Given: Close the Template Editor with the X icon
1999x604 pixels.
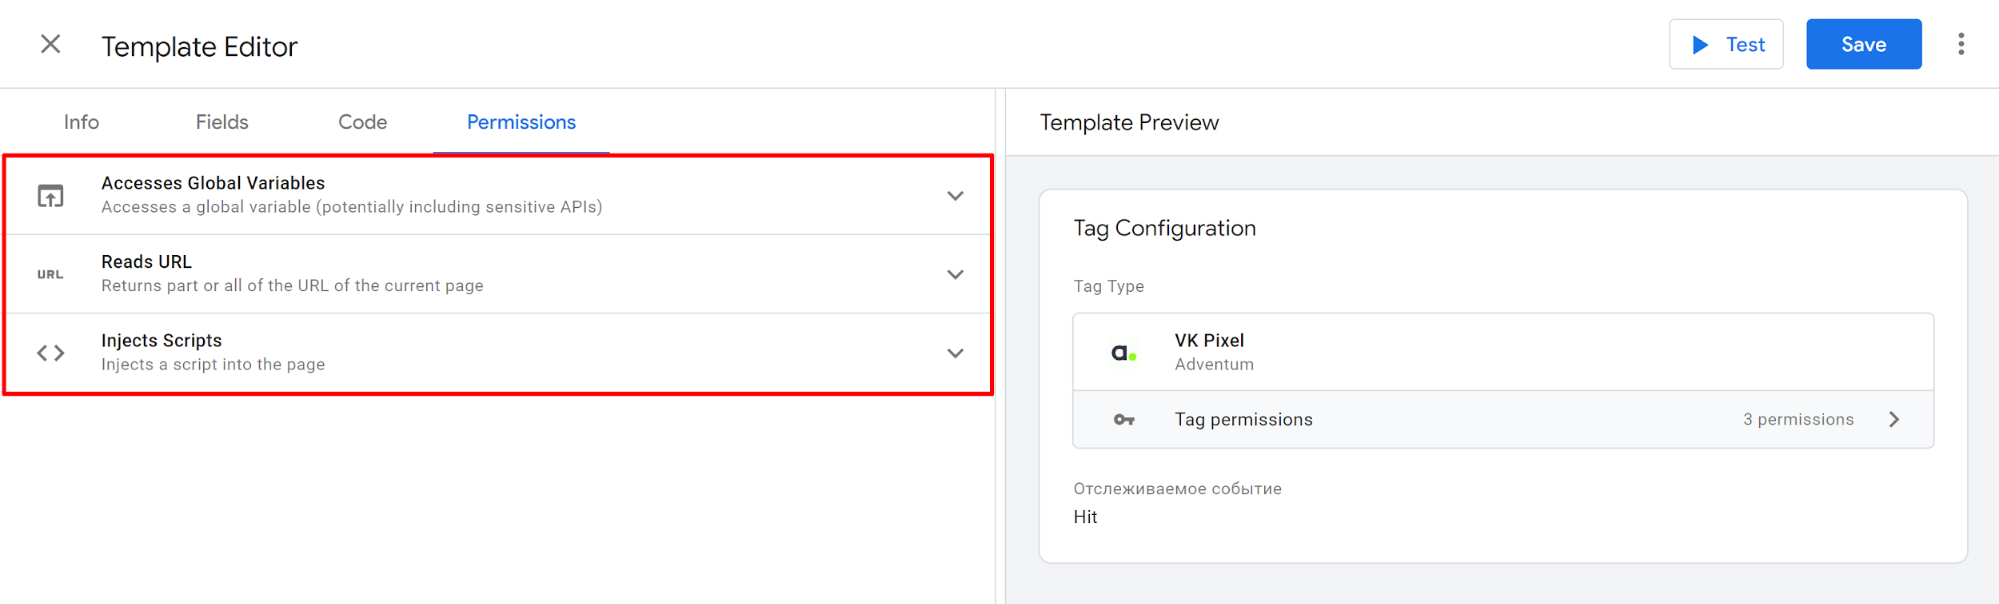Looking at the screenshot, I should tap(50, 45).
